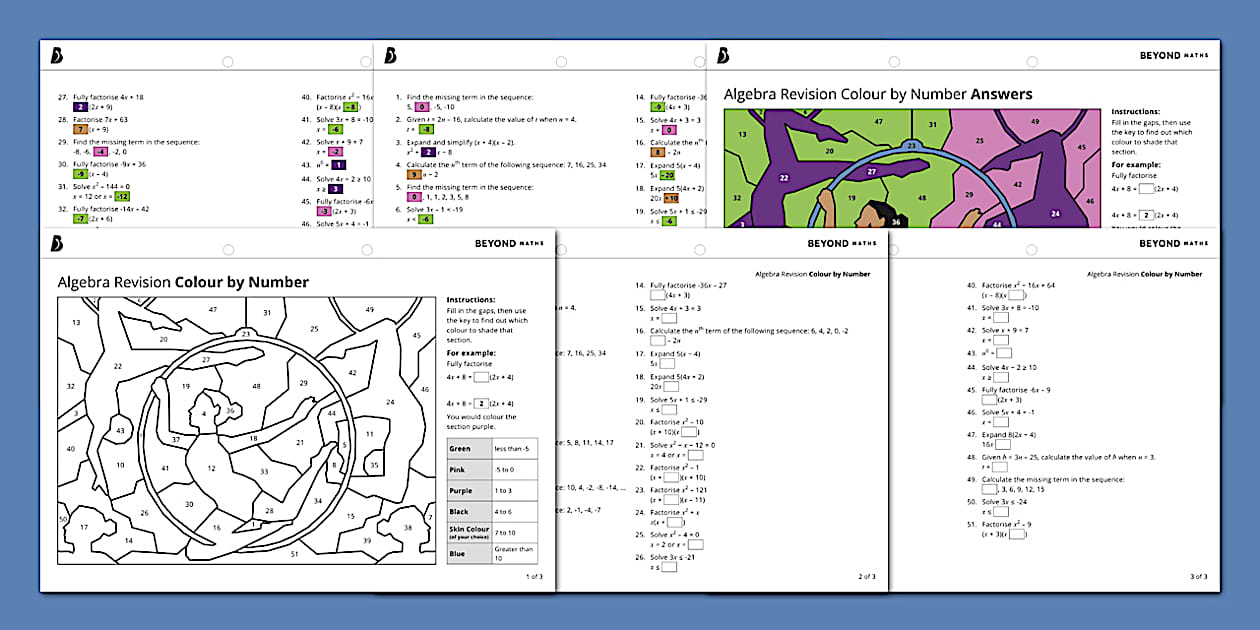
Task: Click the Green row in the colour key
Action: click(x=492, y=449)
